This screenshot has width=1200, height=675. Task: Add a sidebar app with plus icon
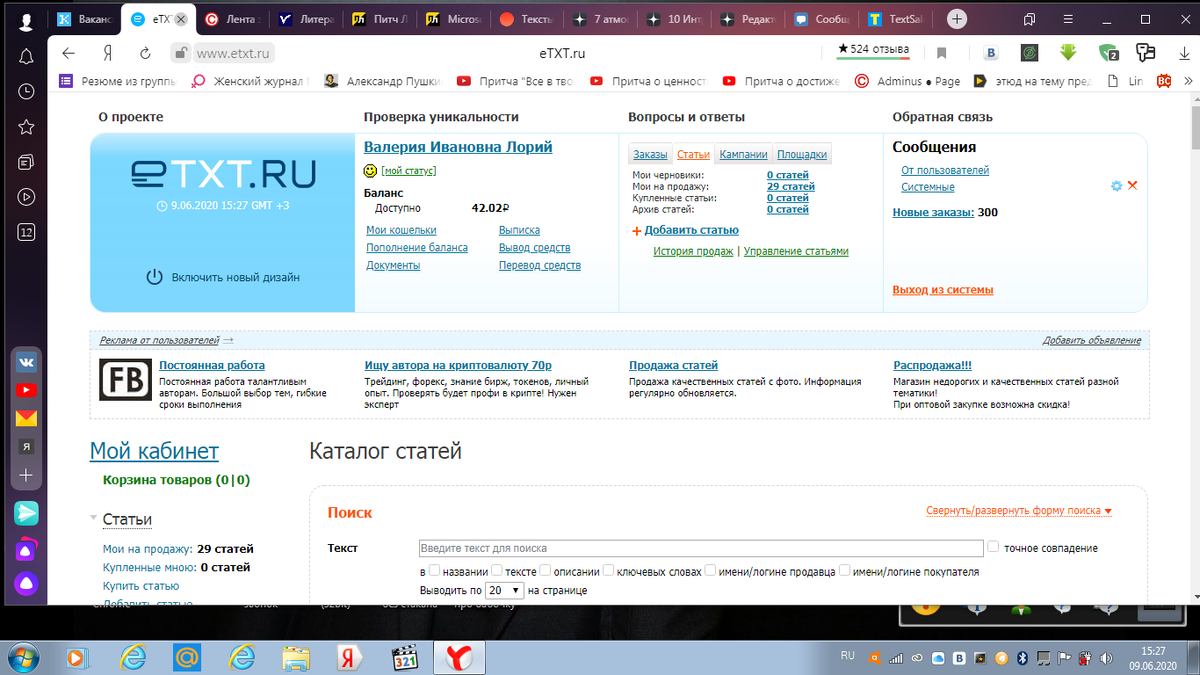point(26,475)
